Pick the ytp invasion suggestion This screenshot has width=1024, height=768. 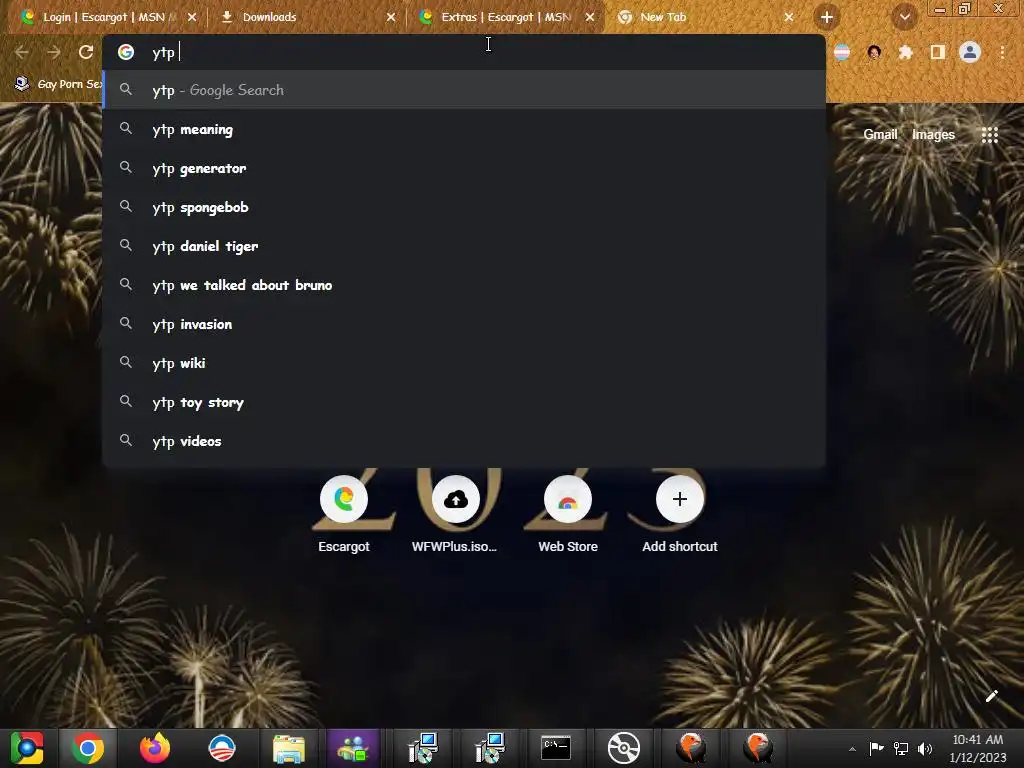click(464, 324)
